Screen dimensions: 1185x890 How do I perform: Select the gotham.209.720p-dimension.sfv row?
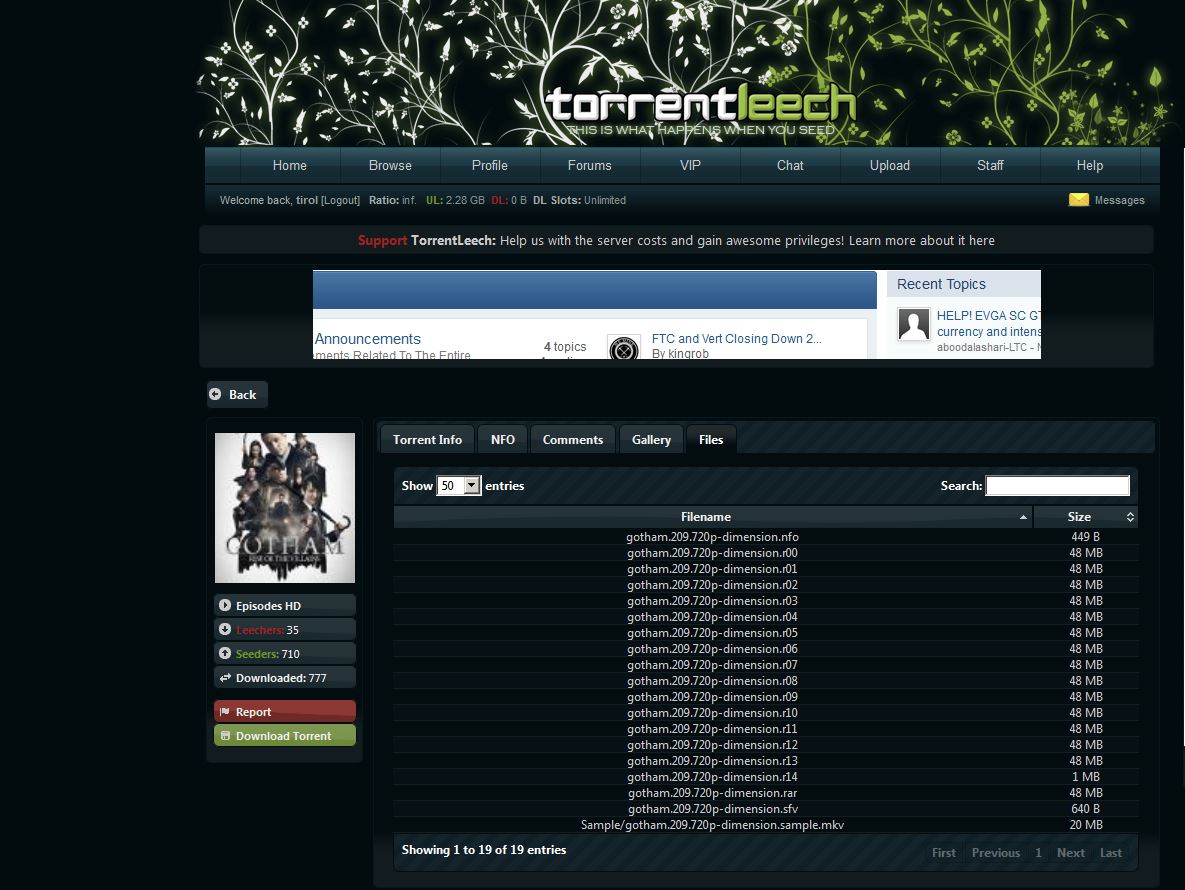766,808
